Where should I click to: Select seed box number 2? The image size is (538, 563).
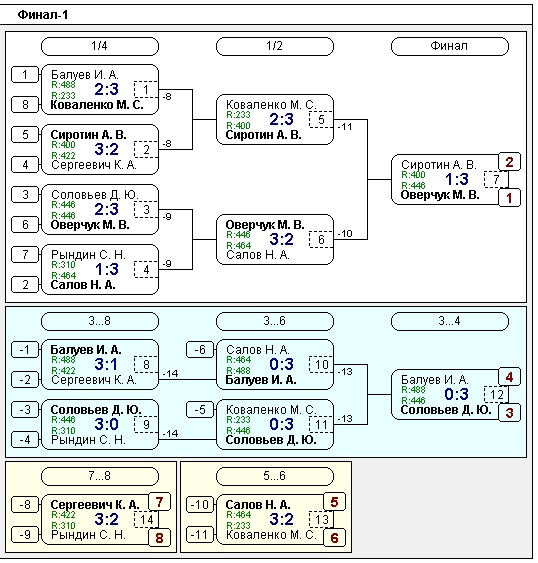(25, 285)
